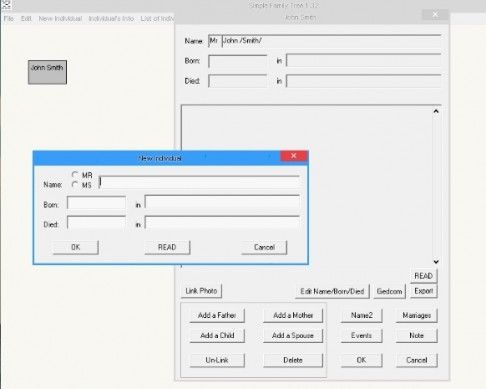The height and width of the screenshot is (389, 486).
Task: Click the Note button
Action: click(417, 335)
